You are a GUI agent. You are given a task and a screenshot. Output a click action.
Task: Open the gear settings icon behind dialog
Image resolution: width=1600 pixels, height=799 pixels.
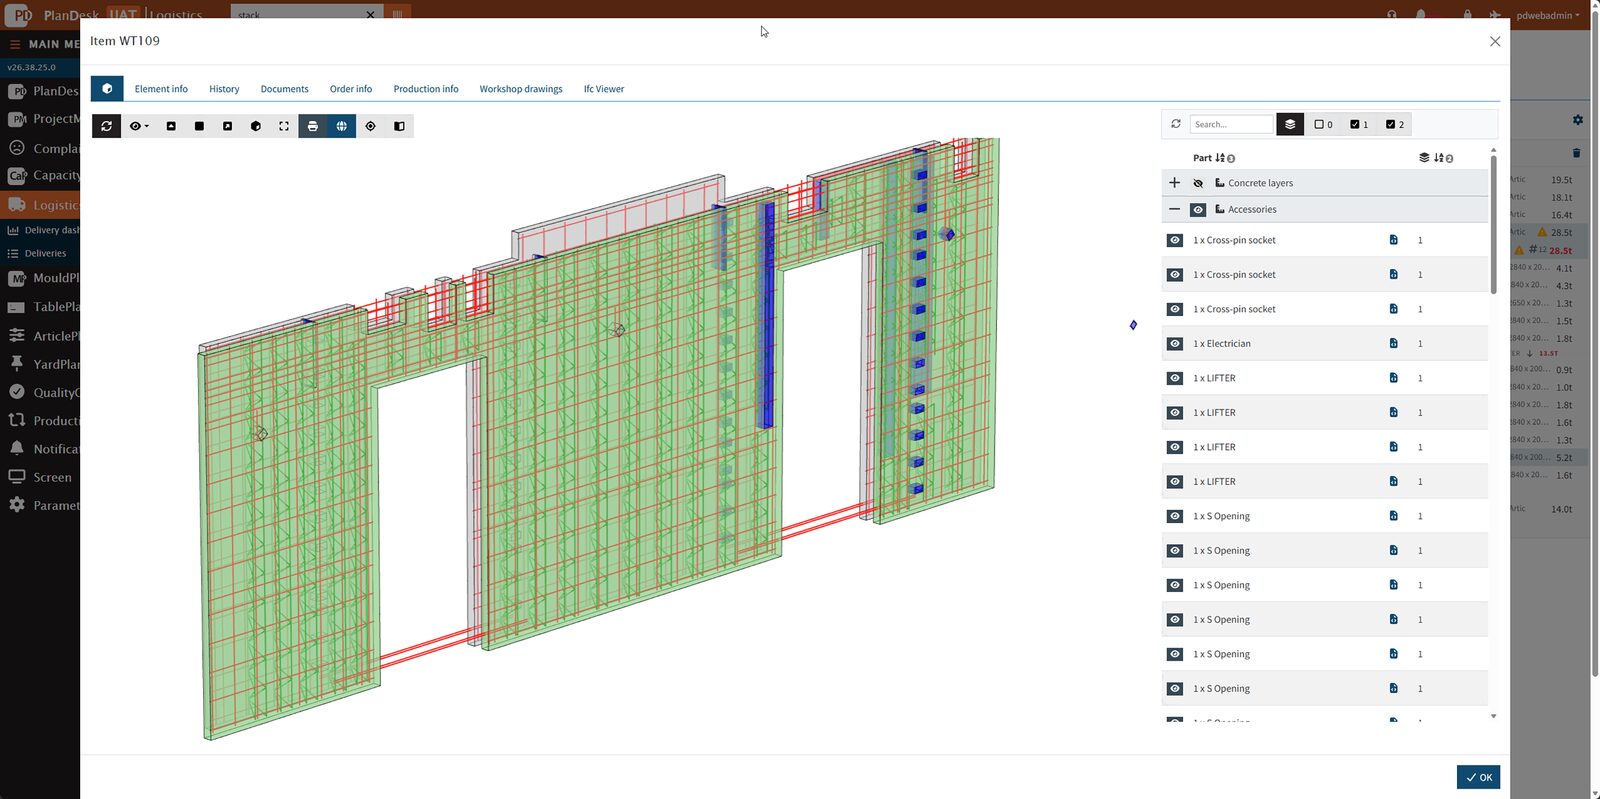(x=1578, y=120)
